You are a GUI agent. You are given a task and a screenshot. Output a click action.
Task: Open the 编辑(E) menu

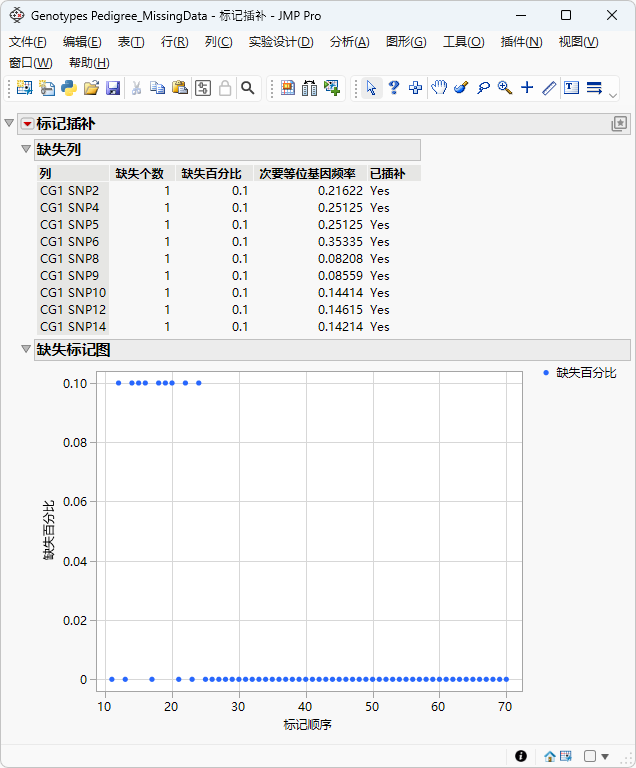[x=82, y=42]
